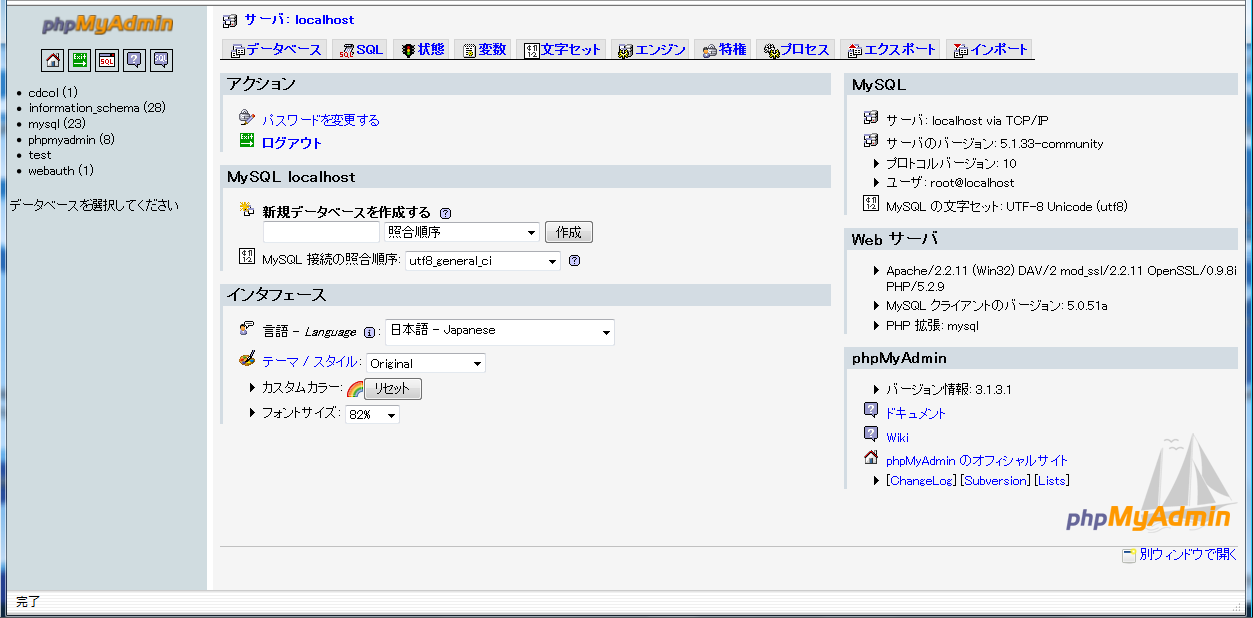The image size is (1253, 618).
Task: Open the 日本語 - Japanese language dropdown
Action: [x=500, y=332]
